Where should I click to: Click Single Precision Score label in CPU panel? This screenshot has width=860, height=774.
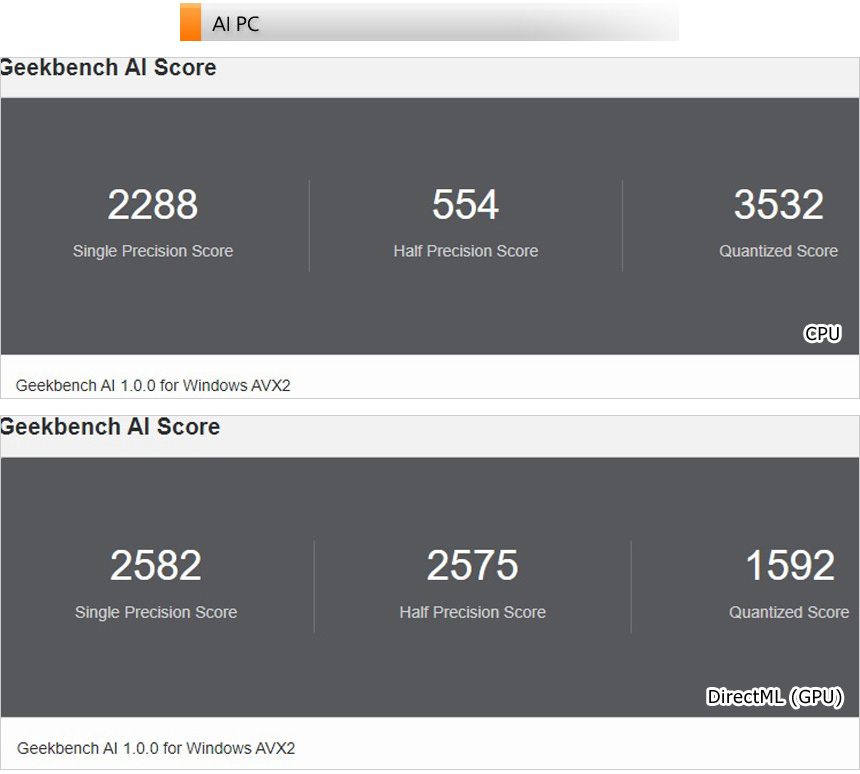point(153,251)
